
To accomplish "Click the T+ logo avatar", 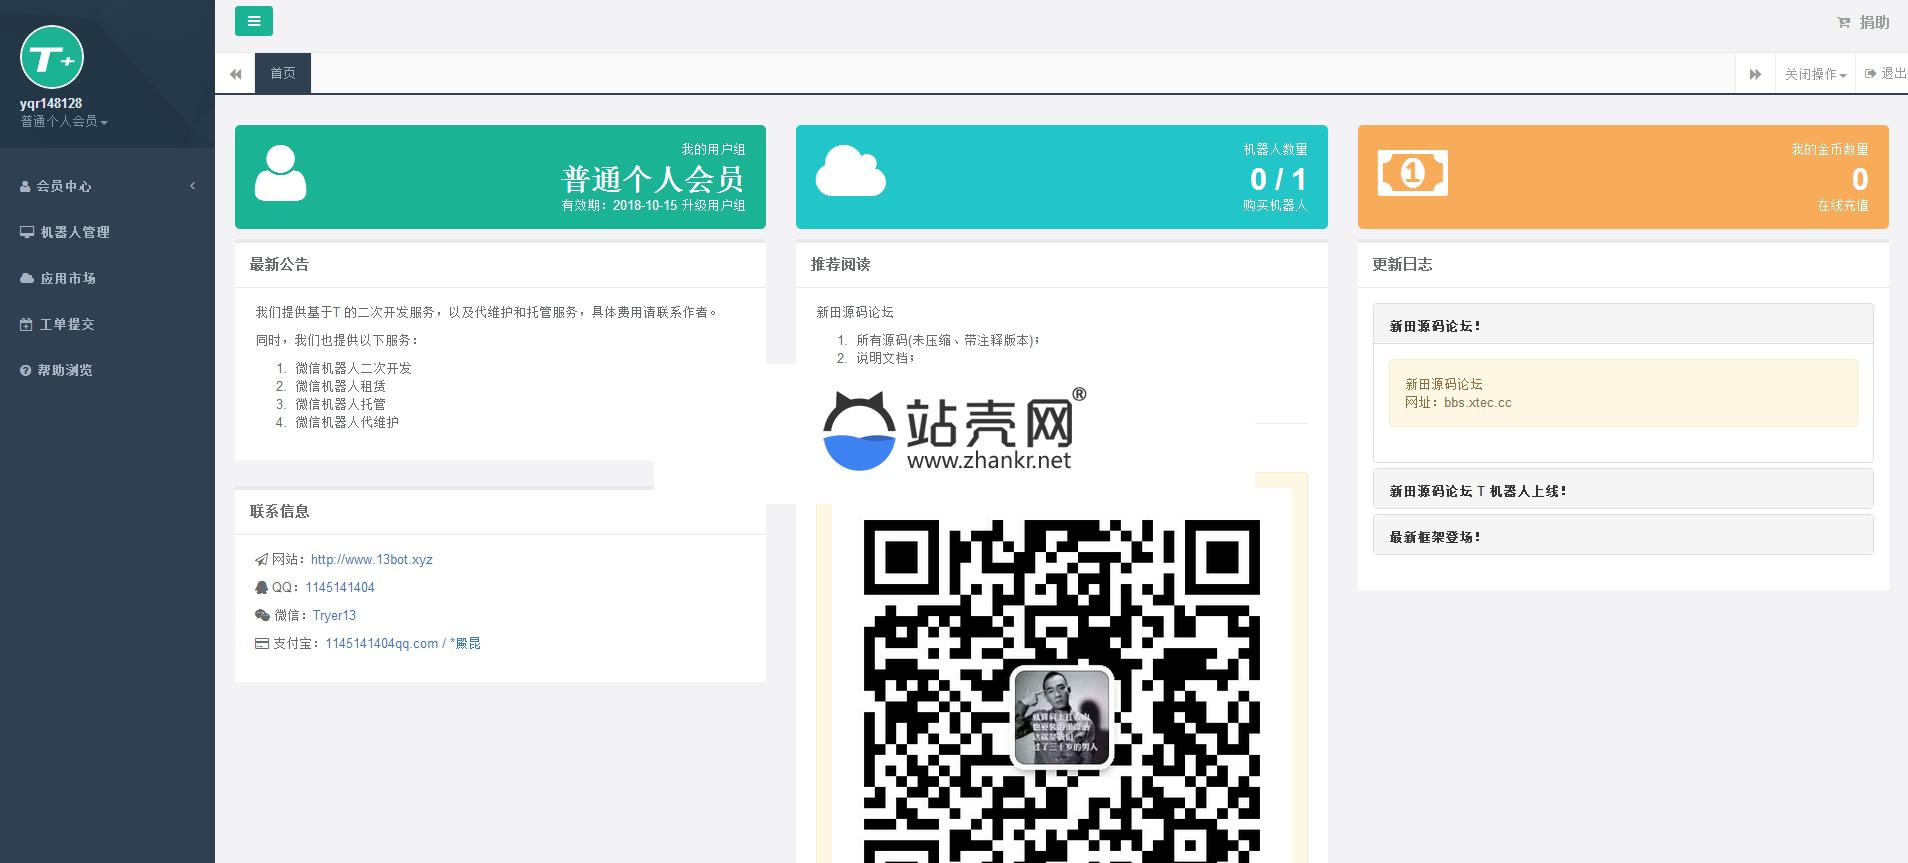I will [x=52, y=58].
